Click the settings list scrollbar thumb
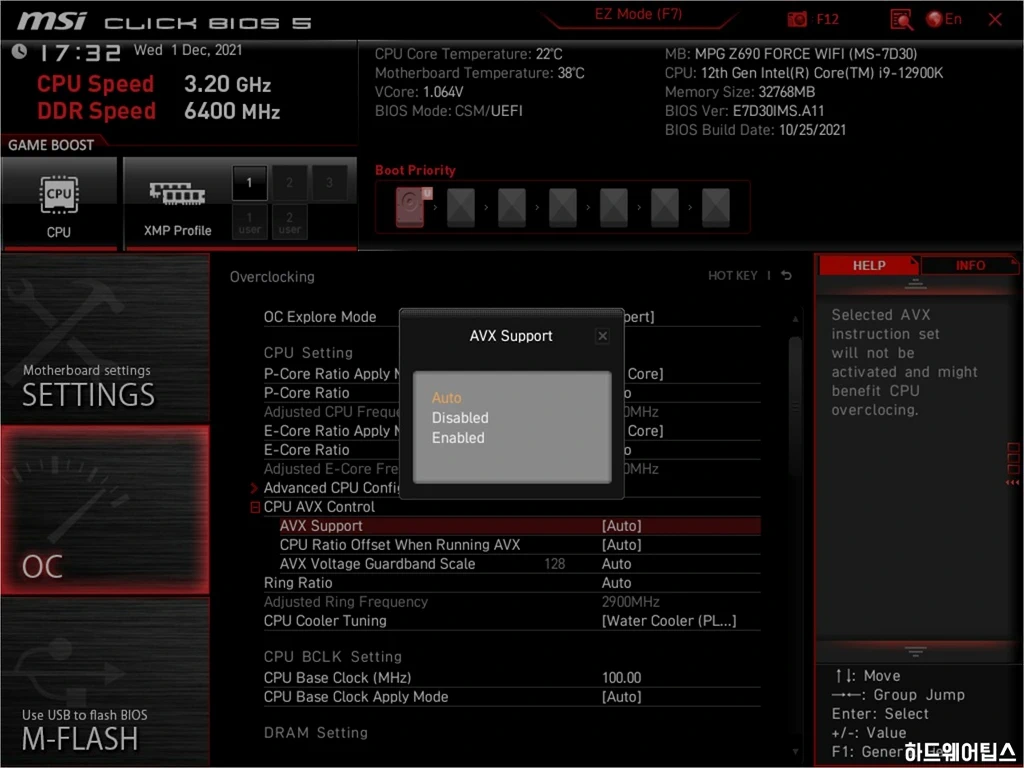Image resolution: width=1024 pixels, height=768 pixels. click(795, 405)
